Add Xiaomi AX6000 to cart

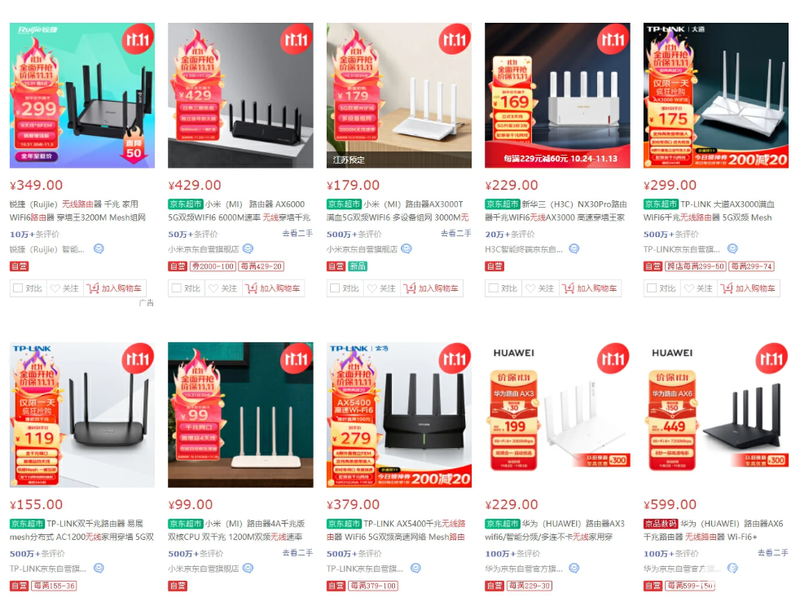pyautogui.click(x=274, y=288)
